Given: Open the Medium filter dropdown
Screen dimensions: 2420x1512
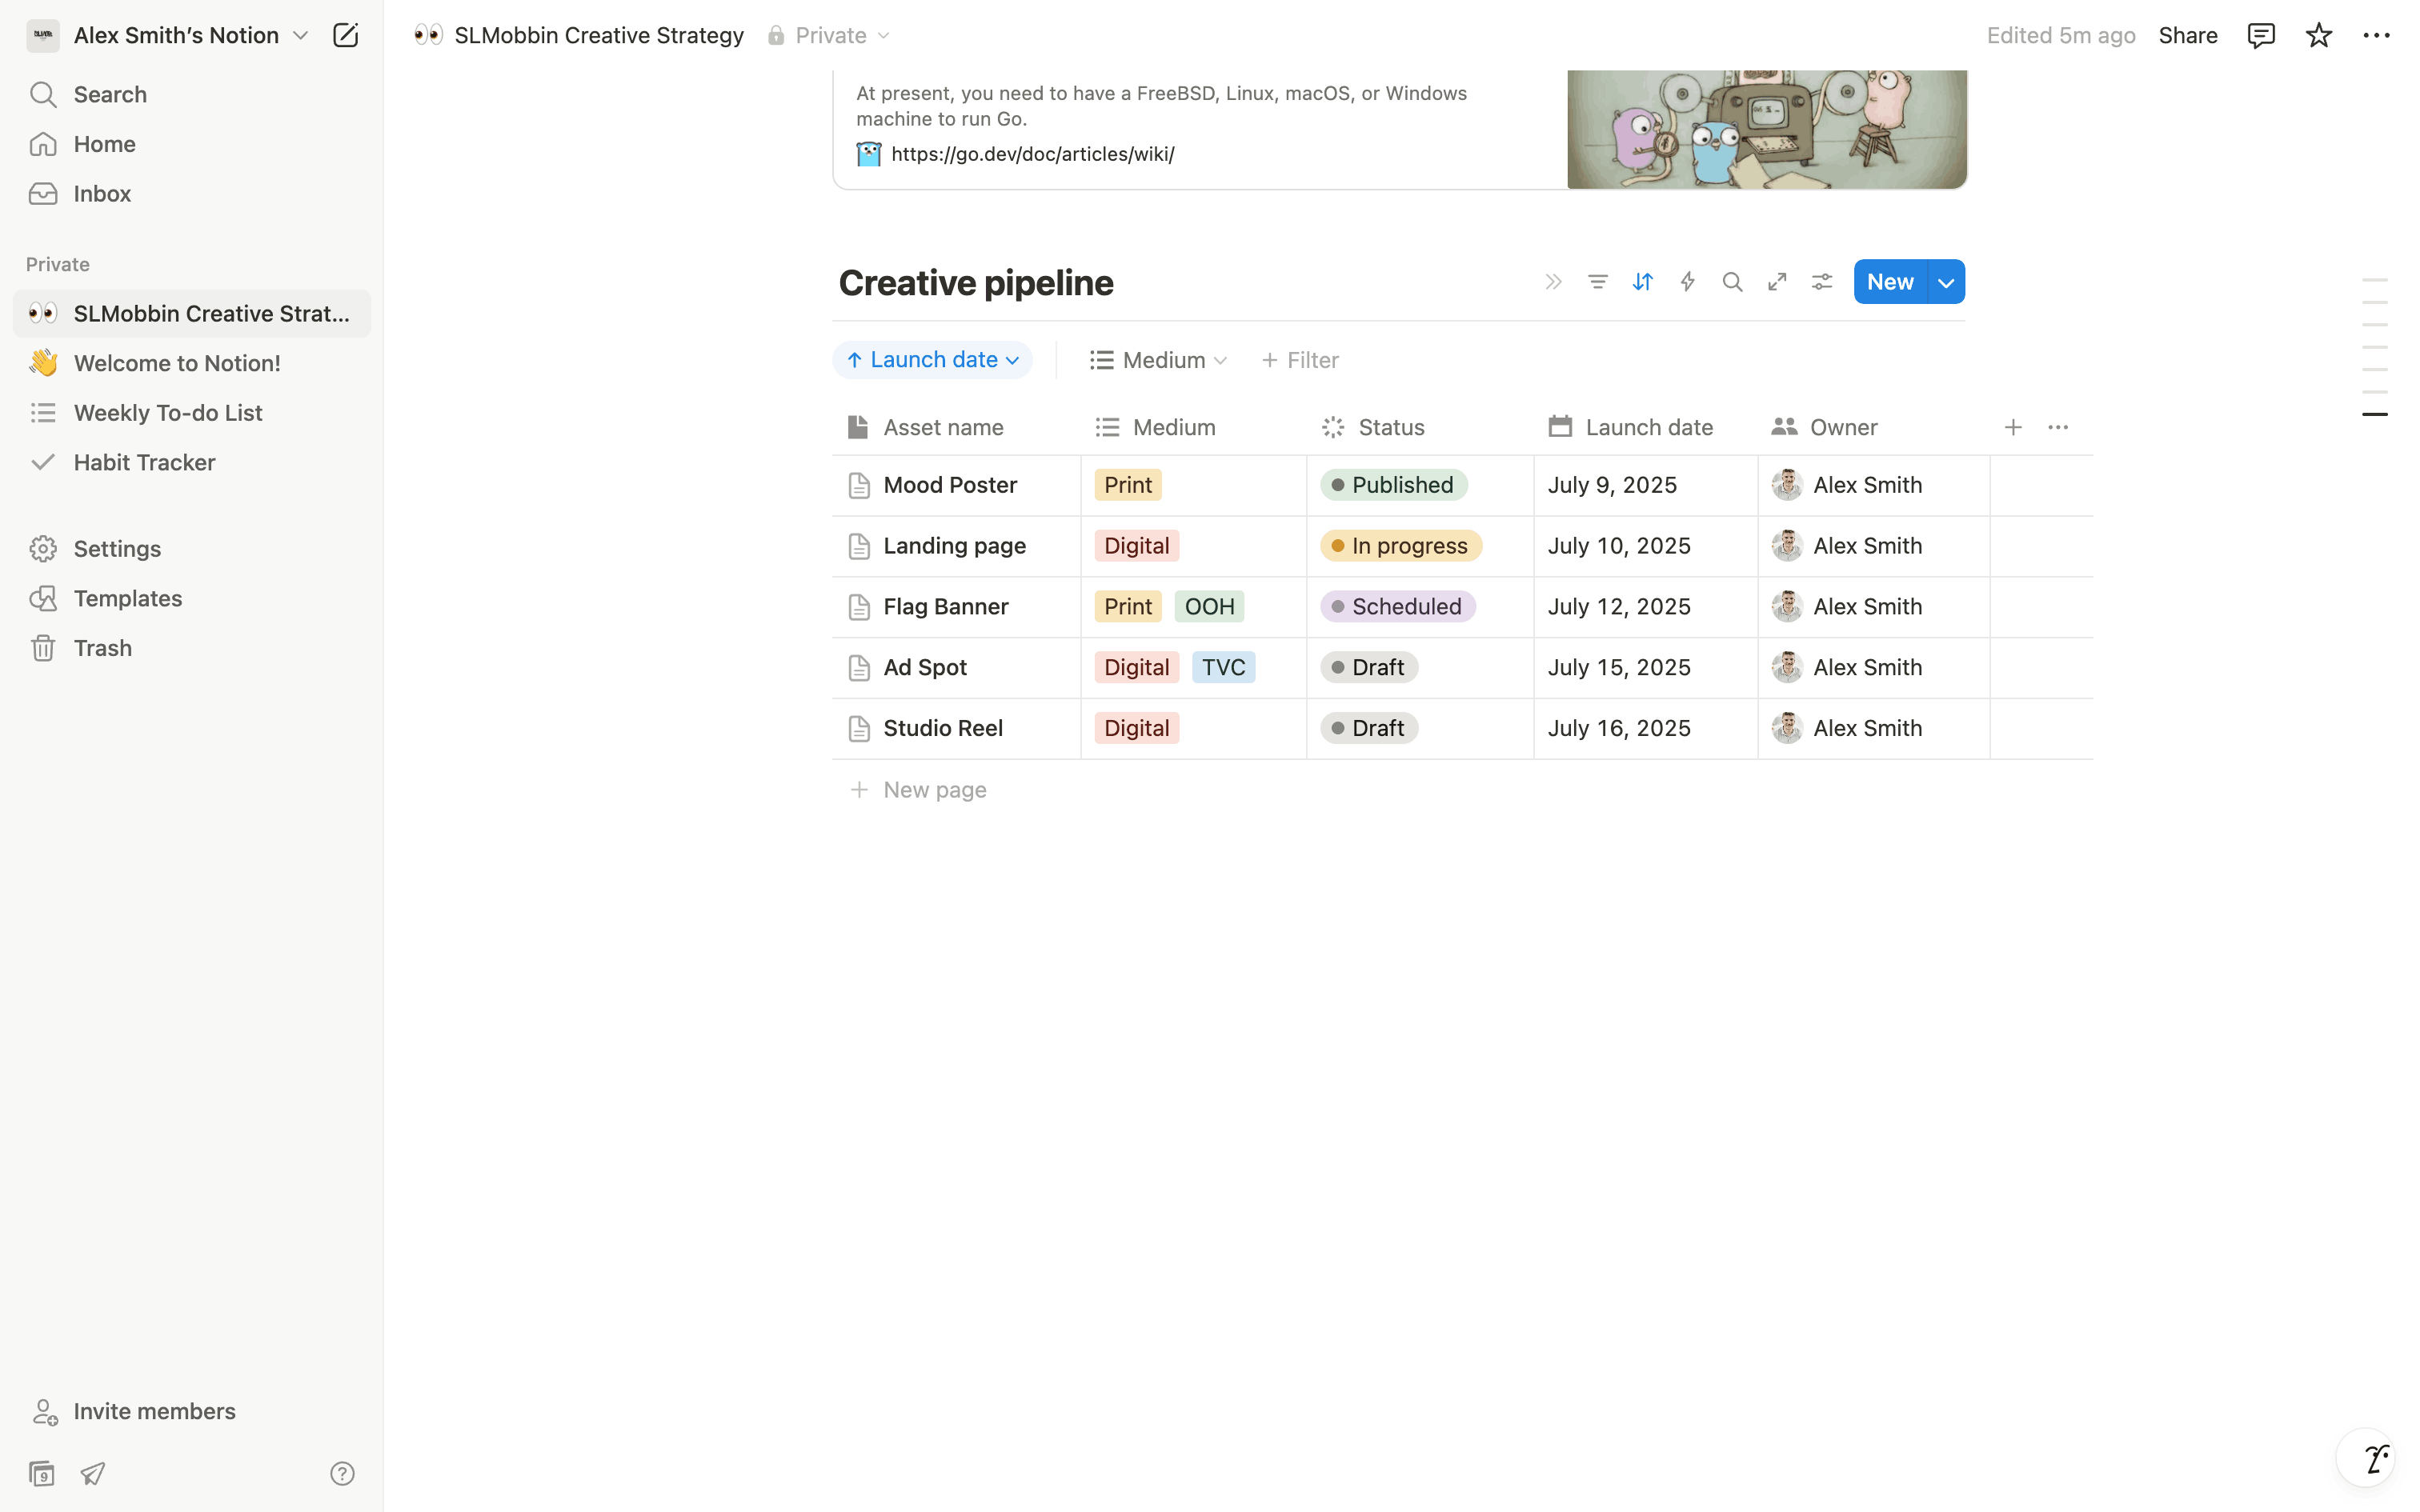Looking at the screenshot, I should (1159, 360).
